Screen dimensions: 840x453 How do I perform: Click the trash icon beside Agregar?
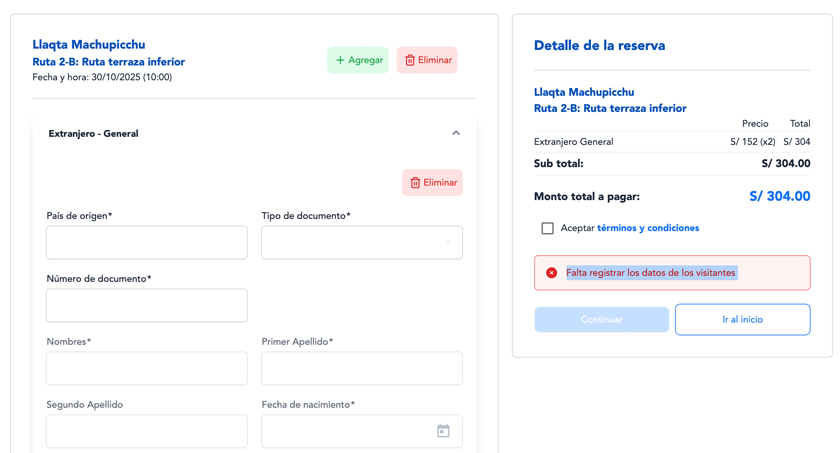[x=410, y=60]
